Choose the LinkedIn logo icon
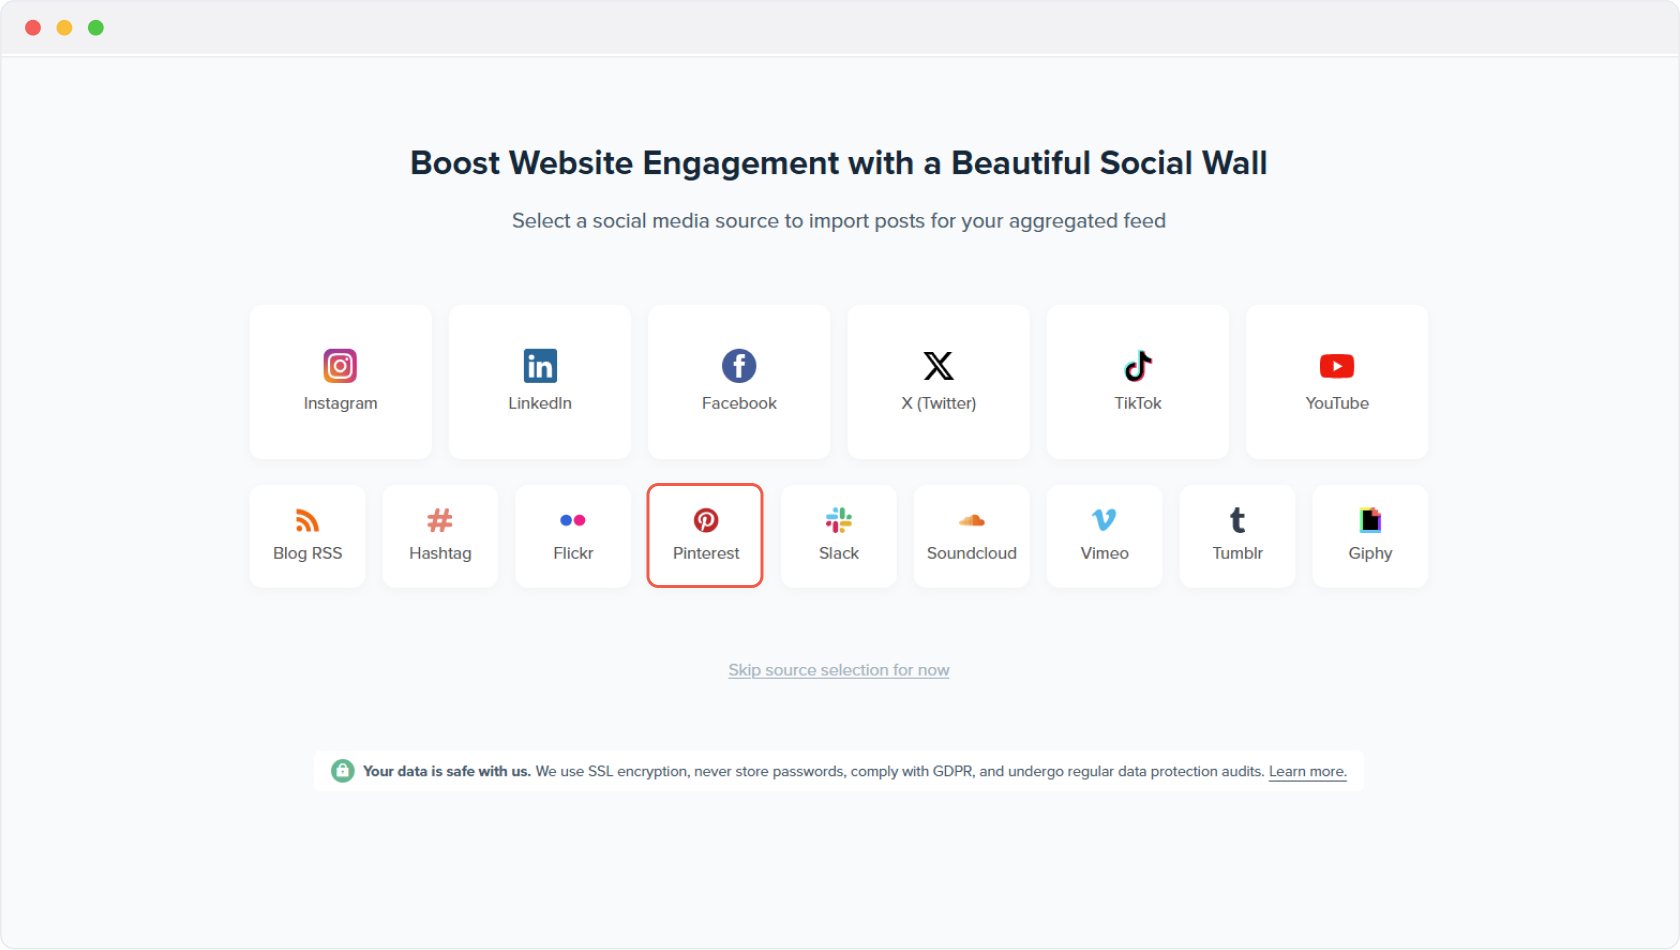 540,366
